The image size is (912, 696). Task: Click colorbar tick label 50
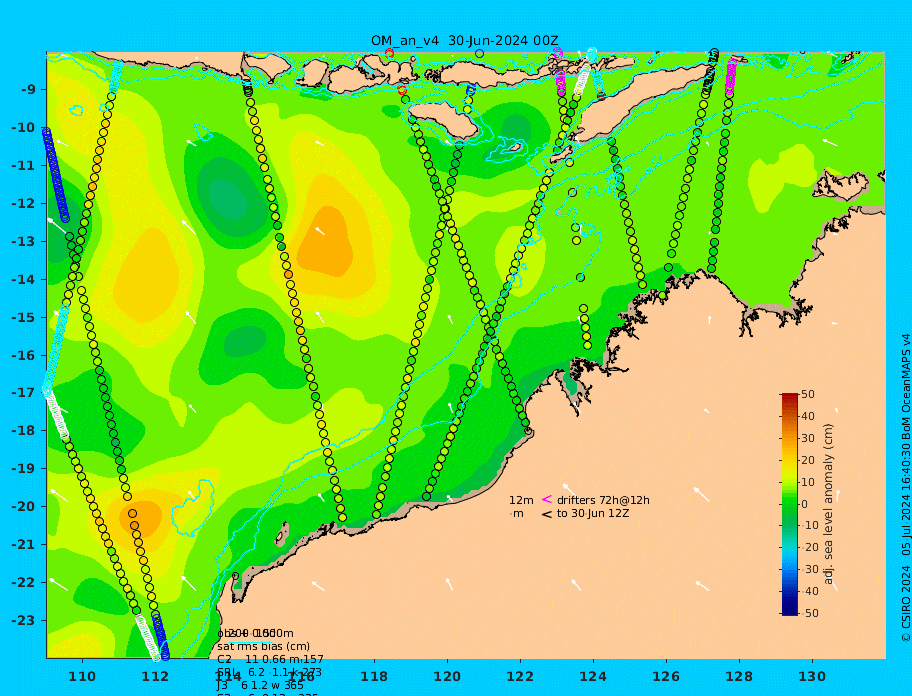[807, 394]
